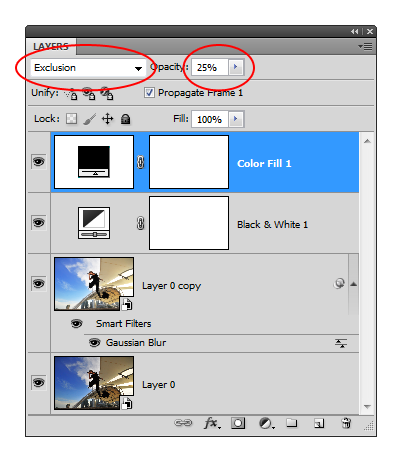Click the Color Fill 1 black swatch thumbnail
The height and width of the screenshot is (462, 402).
(x=94, y=162)
